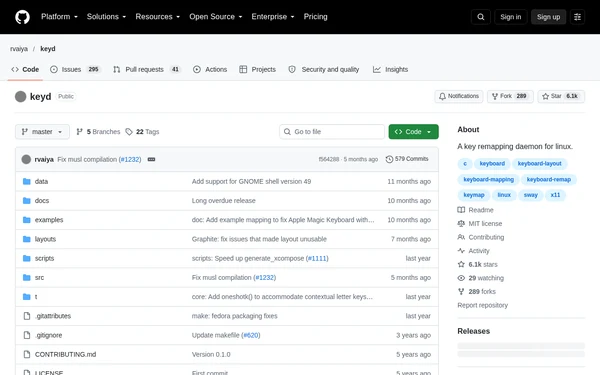Click the scripts folder icon
The image size is (600, 375).
[26, 258]
